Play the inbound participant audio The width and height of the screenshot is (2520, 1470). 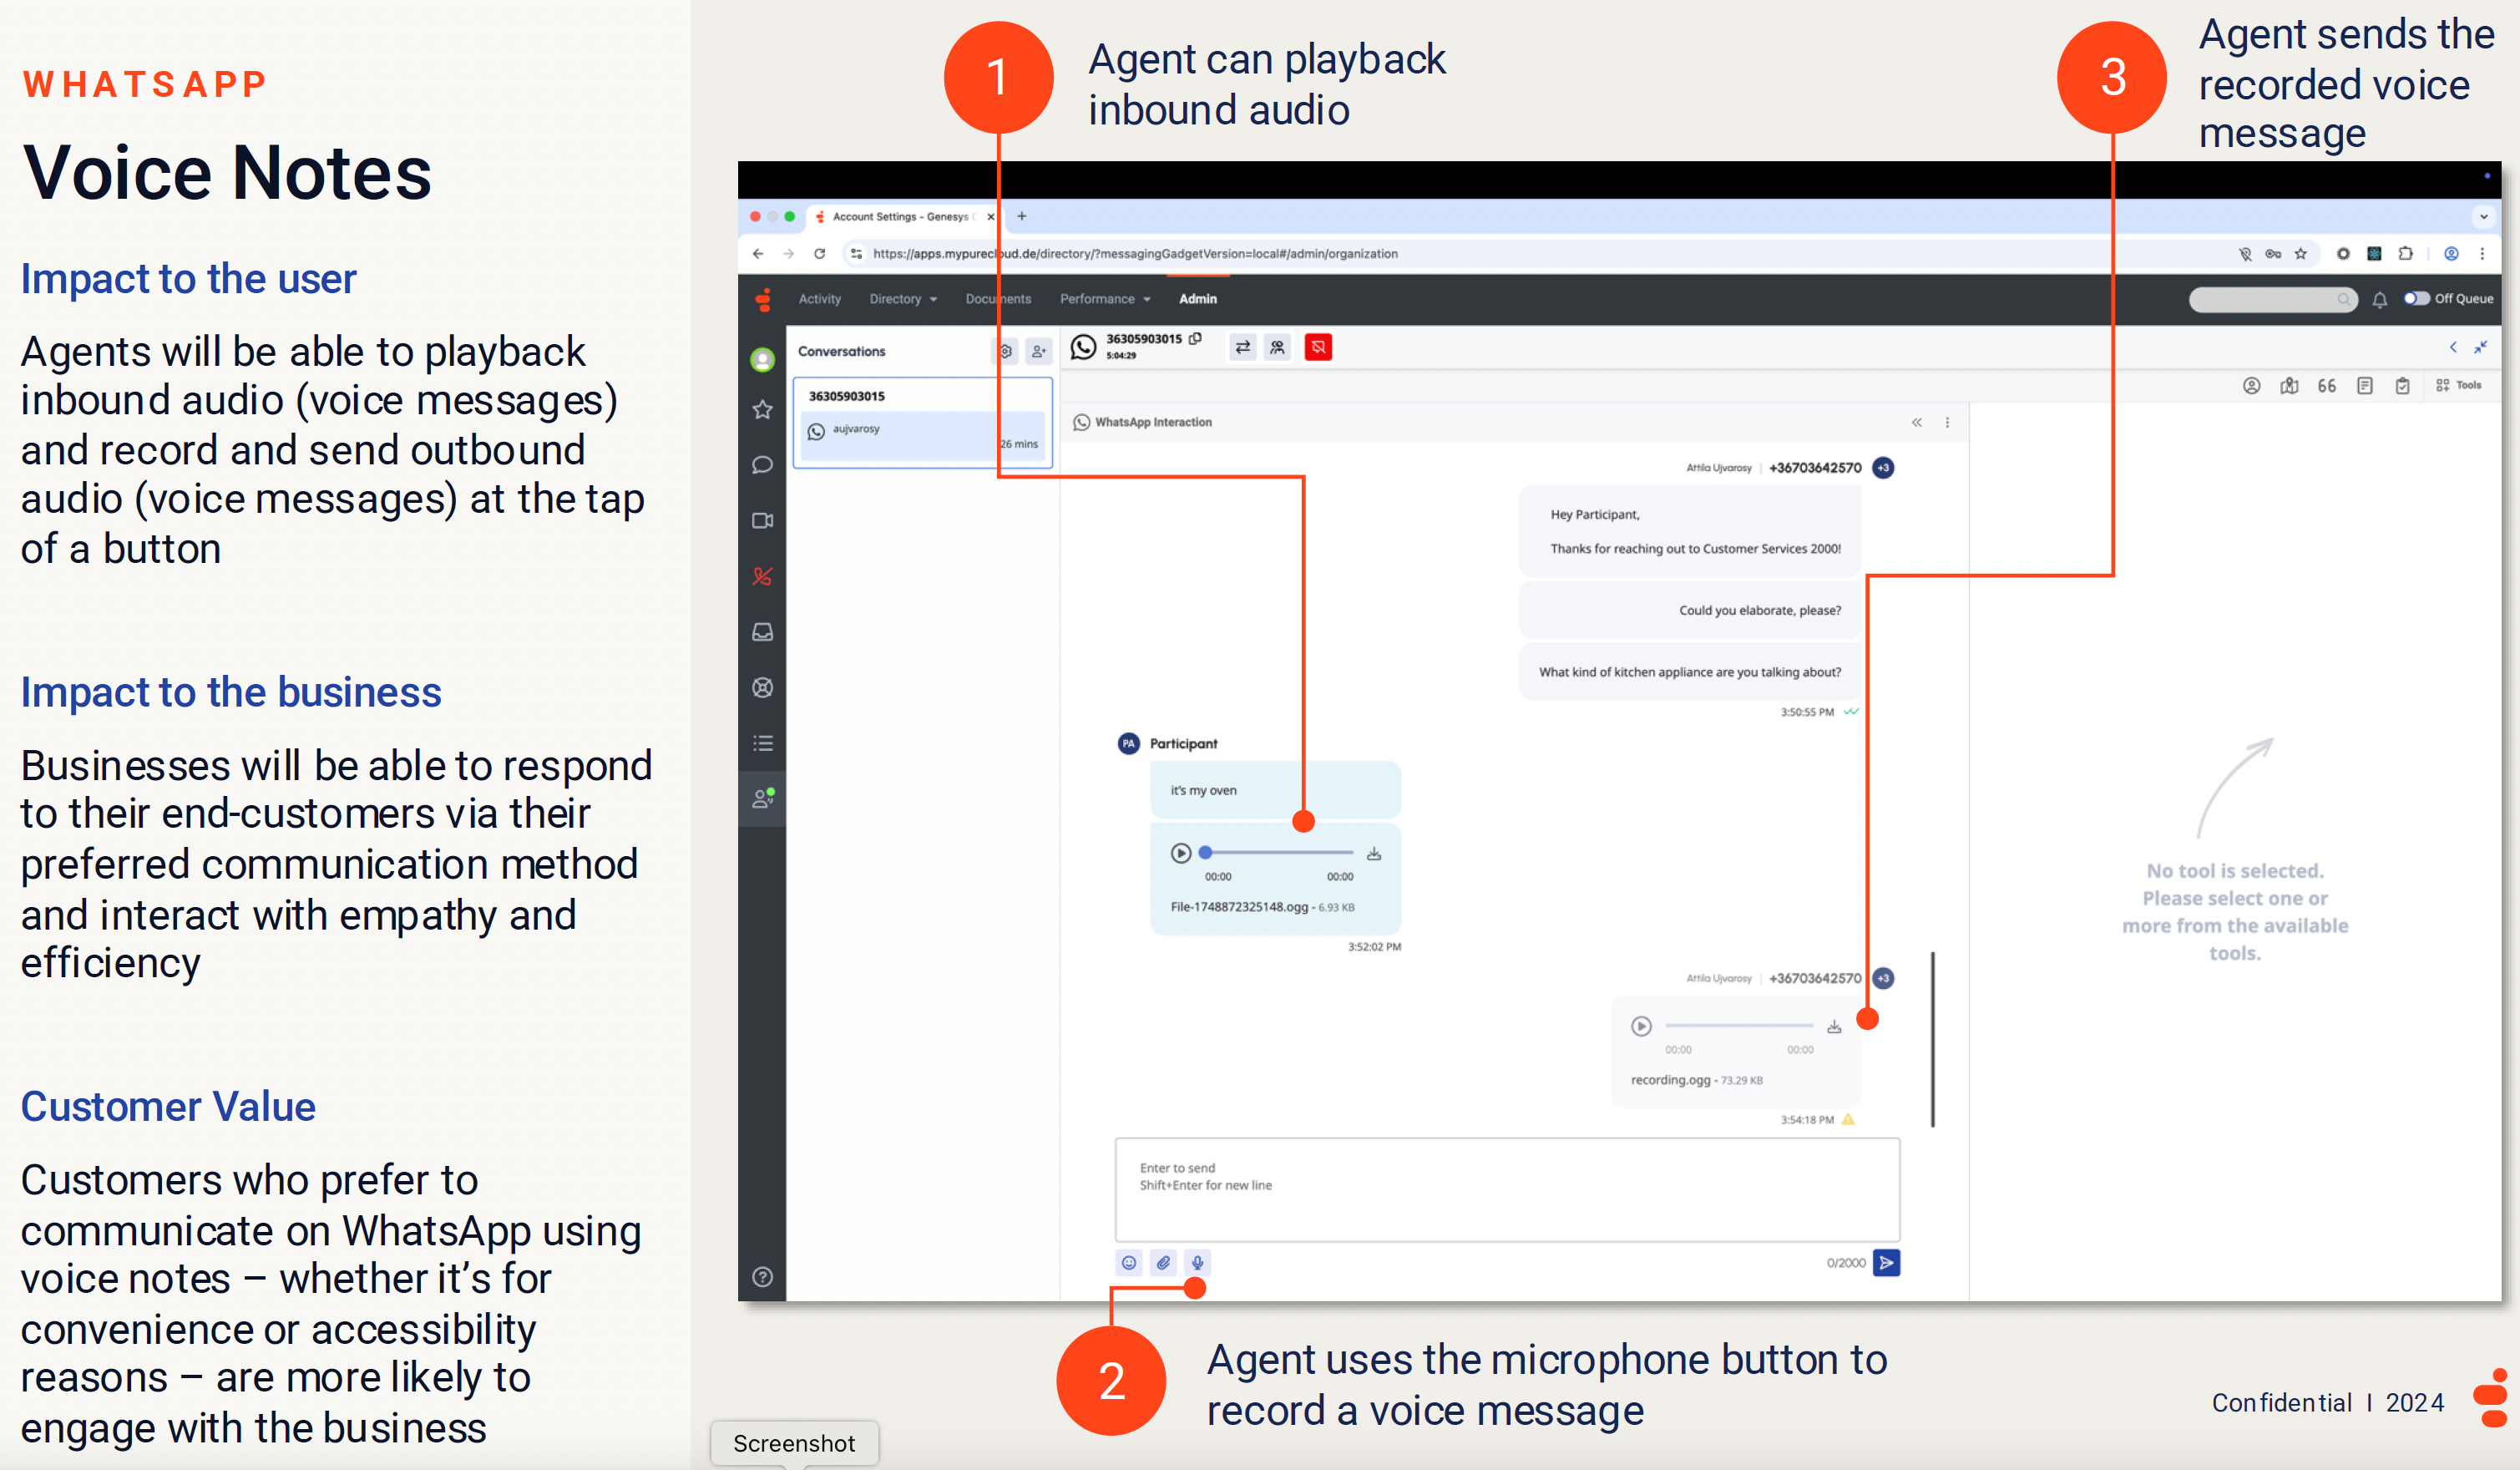1180,853
